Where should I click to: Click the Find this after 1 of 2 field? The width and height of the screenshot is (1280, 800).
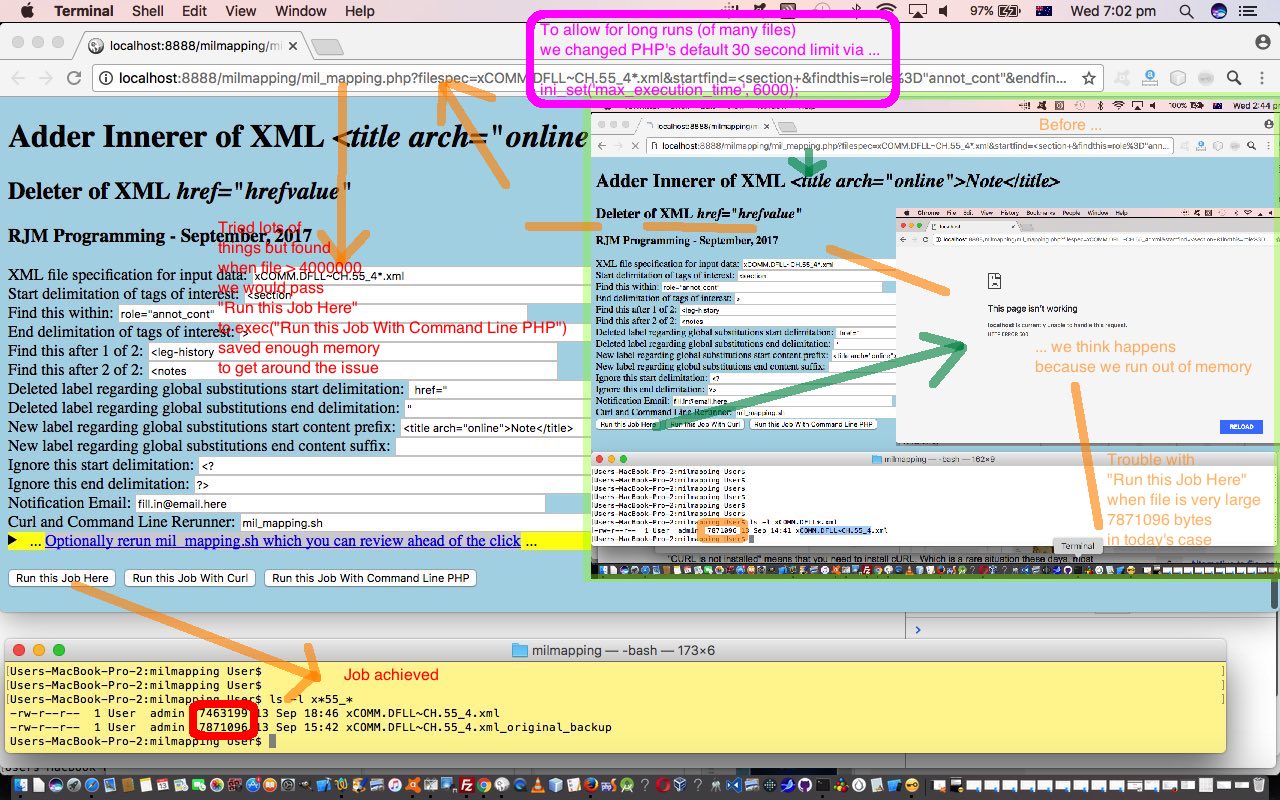click(352, 352)
